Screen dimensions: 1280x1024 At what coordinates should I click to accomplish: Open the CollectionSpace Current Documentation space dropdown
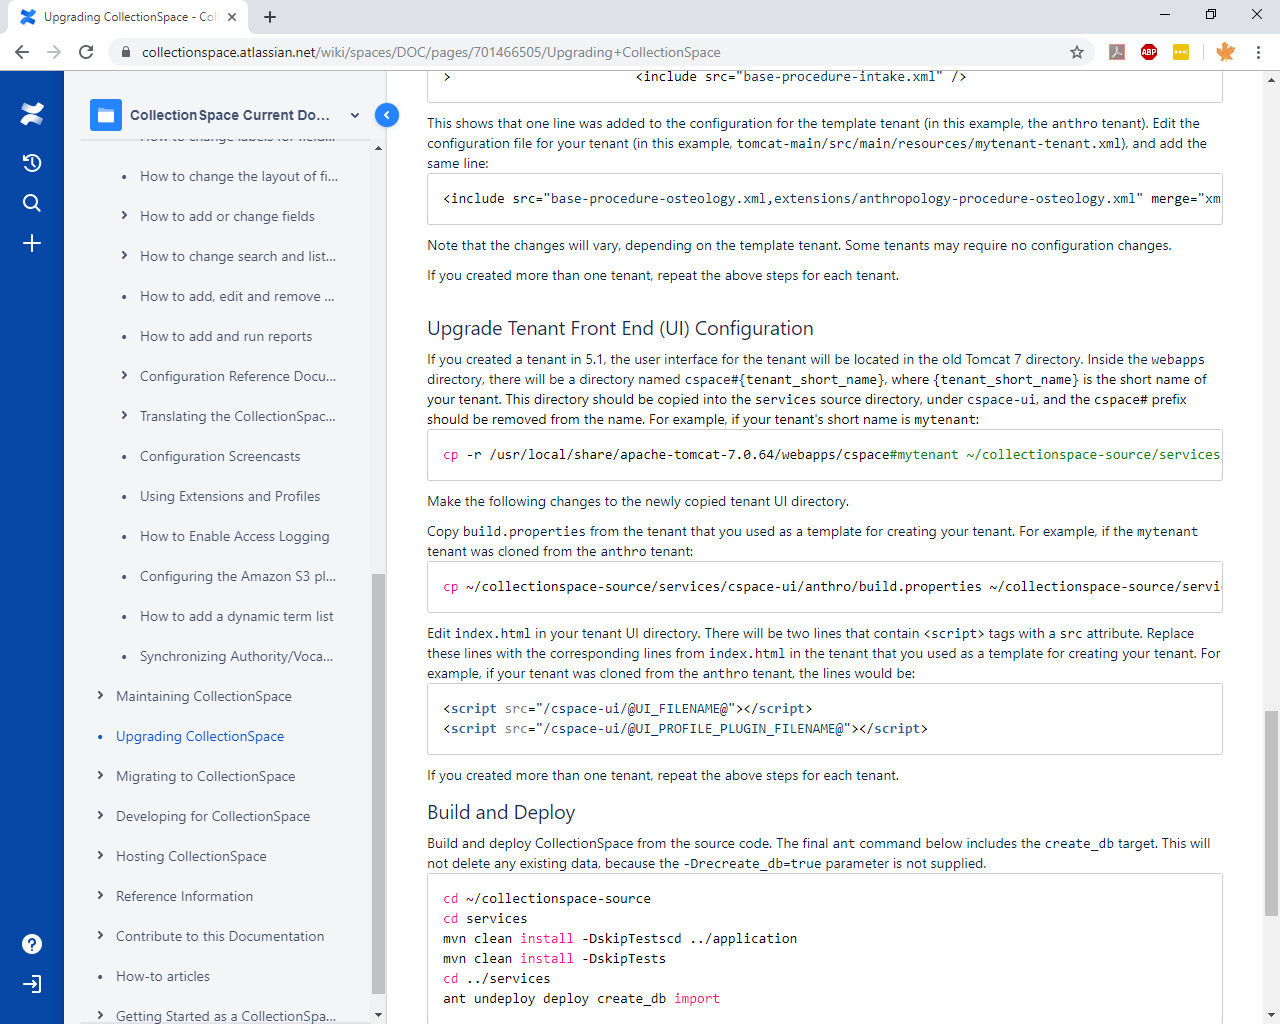354,115
